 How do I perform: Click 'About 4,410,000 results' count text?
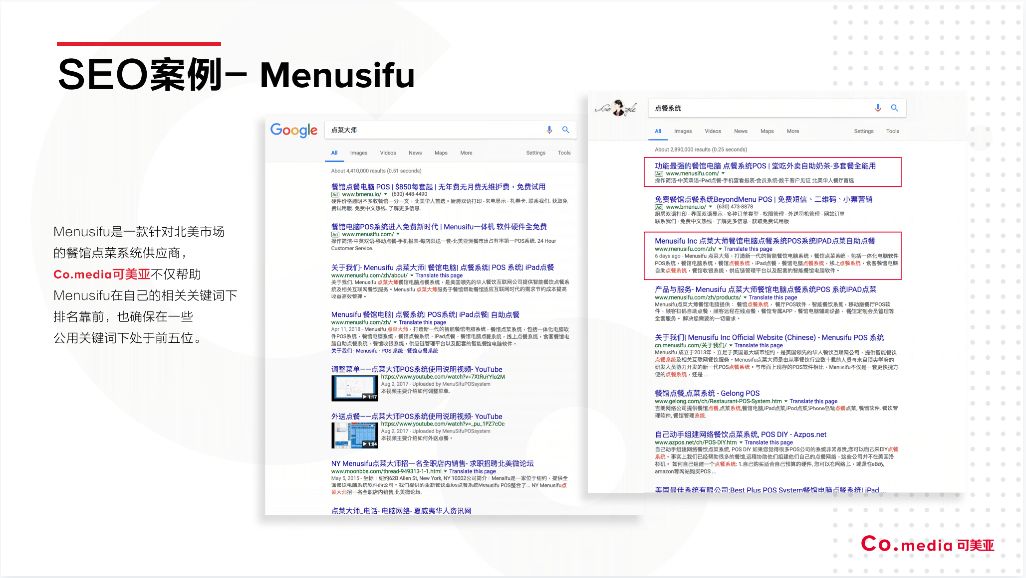point(376,171)
